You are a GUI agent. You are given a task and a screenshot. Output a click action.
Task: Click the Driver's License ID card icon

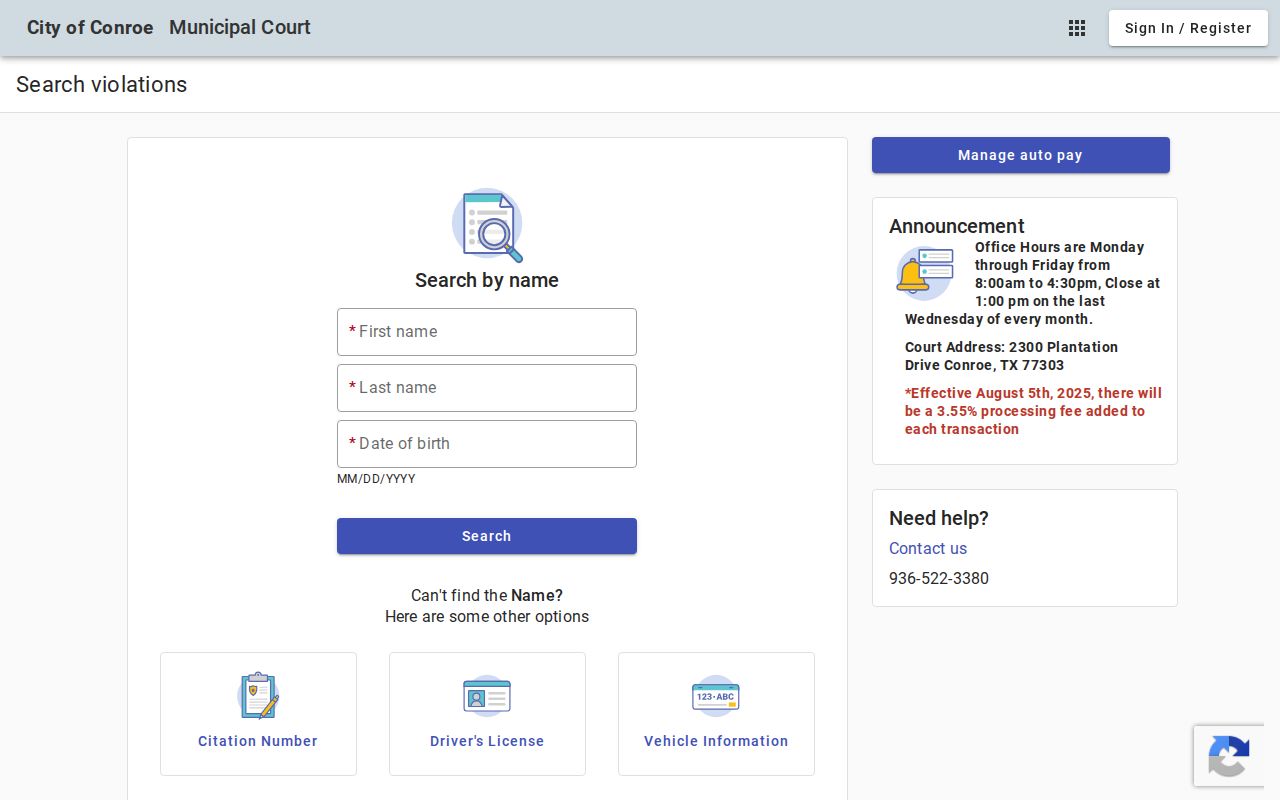[487, 696]
